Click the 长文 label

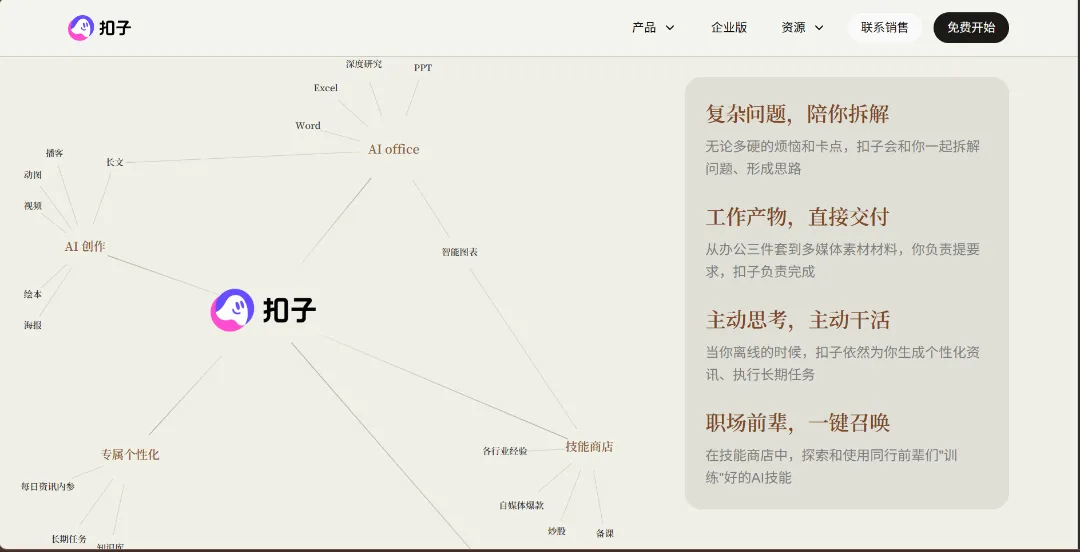(x=115, y=162)
